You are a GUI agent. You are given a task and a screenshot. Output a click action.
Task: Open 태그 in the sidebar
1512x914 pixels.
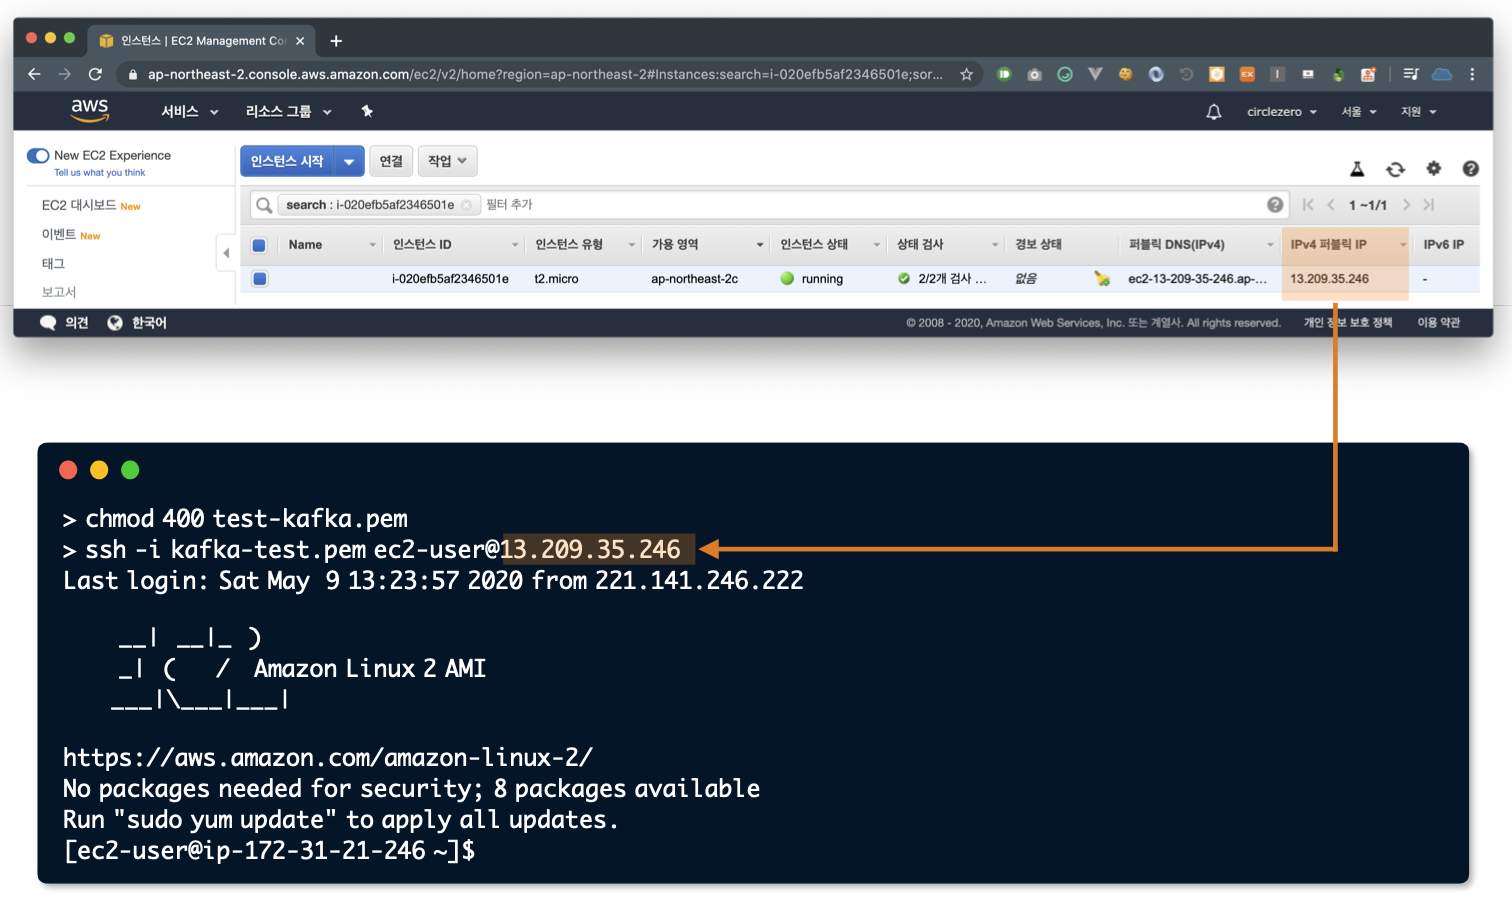coord(53,263)
